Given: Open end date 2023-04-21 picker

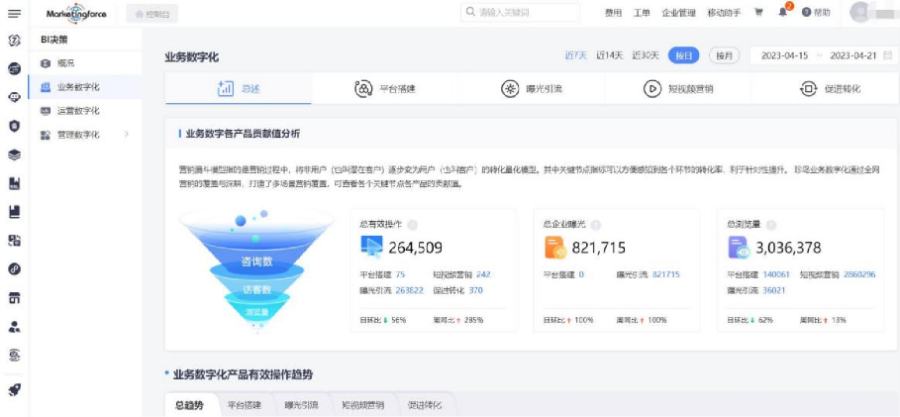Looking at the screenshot, I should (x=853, y=56).
